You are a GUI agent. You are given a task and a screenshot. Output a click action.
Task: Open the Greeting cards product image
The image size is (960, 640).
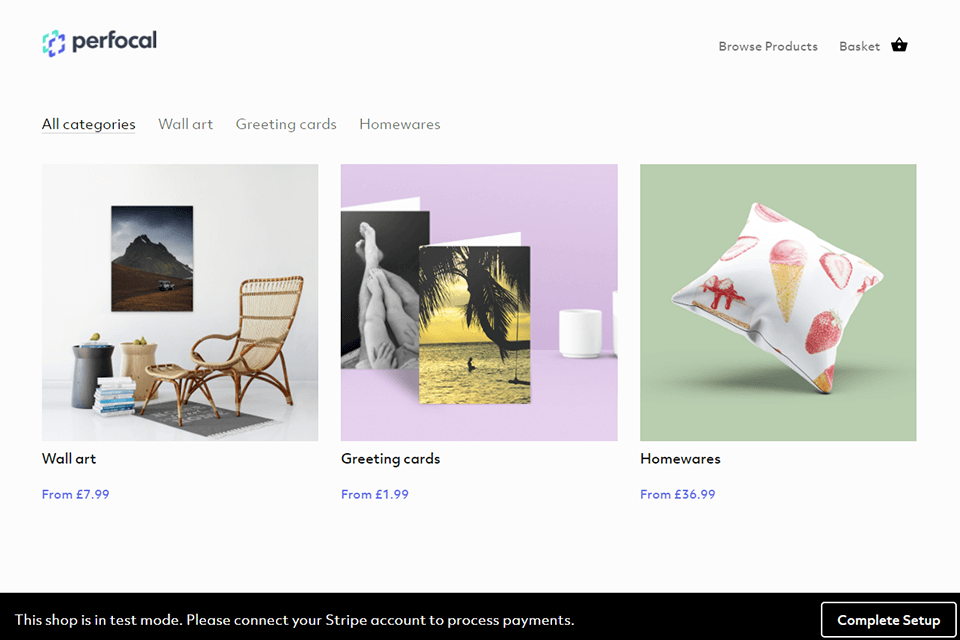pyautogui.click(x=479, y=302)
